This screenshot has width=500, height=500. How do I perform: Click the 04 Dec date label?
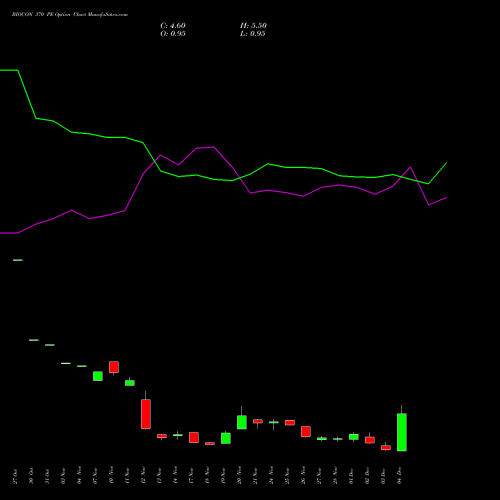click(399, 476)
